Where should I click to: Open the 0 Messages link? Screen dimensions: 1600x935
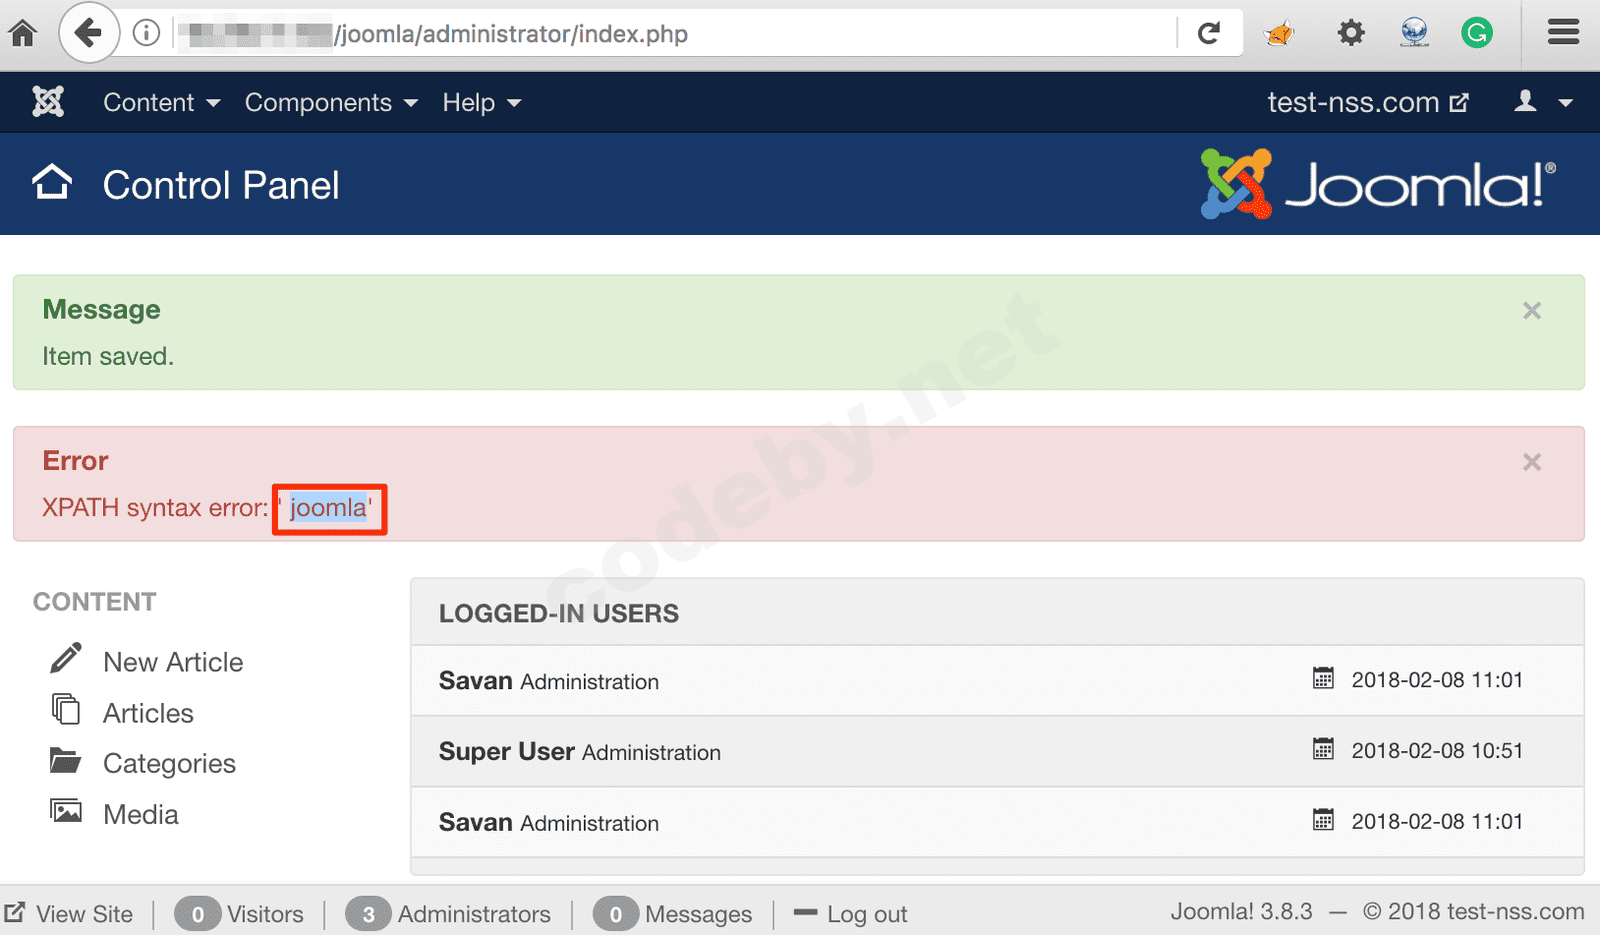click(672, 914)
